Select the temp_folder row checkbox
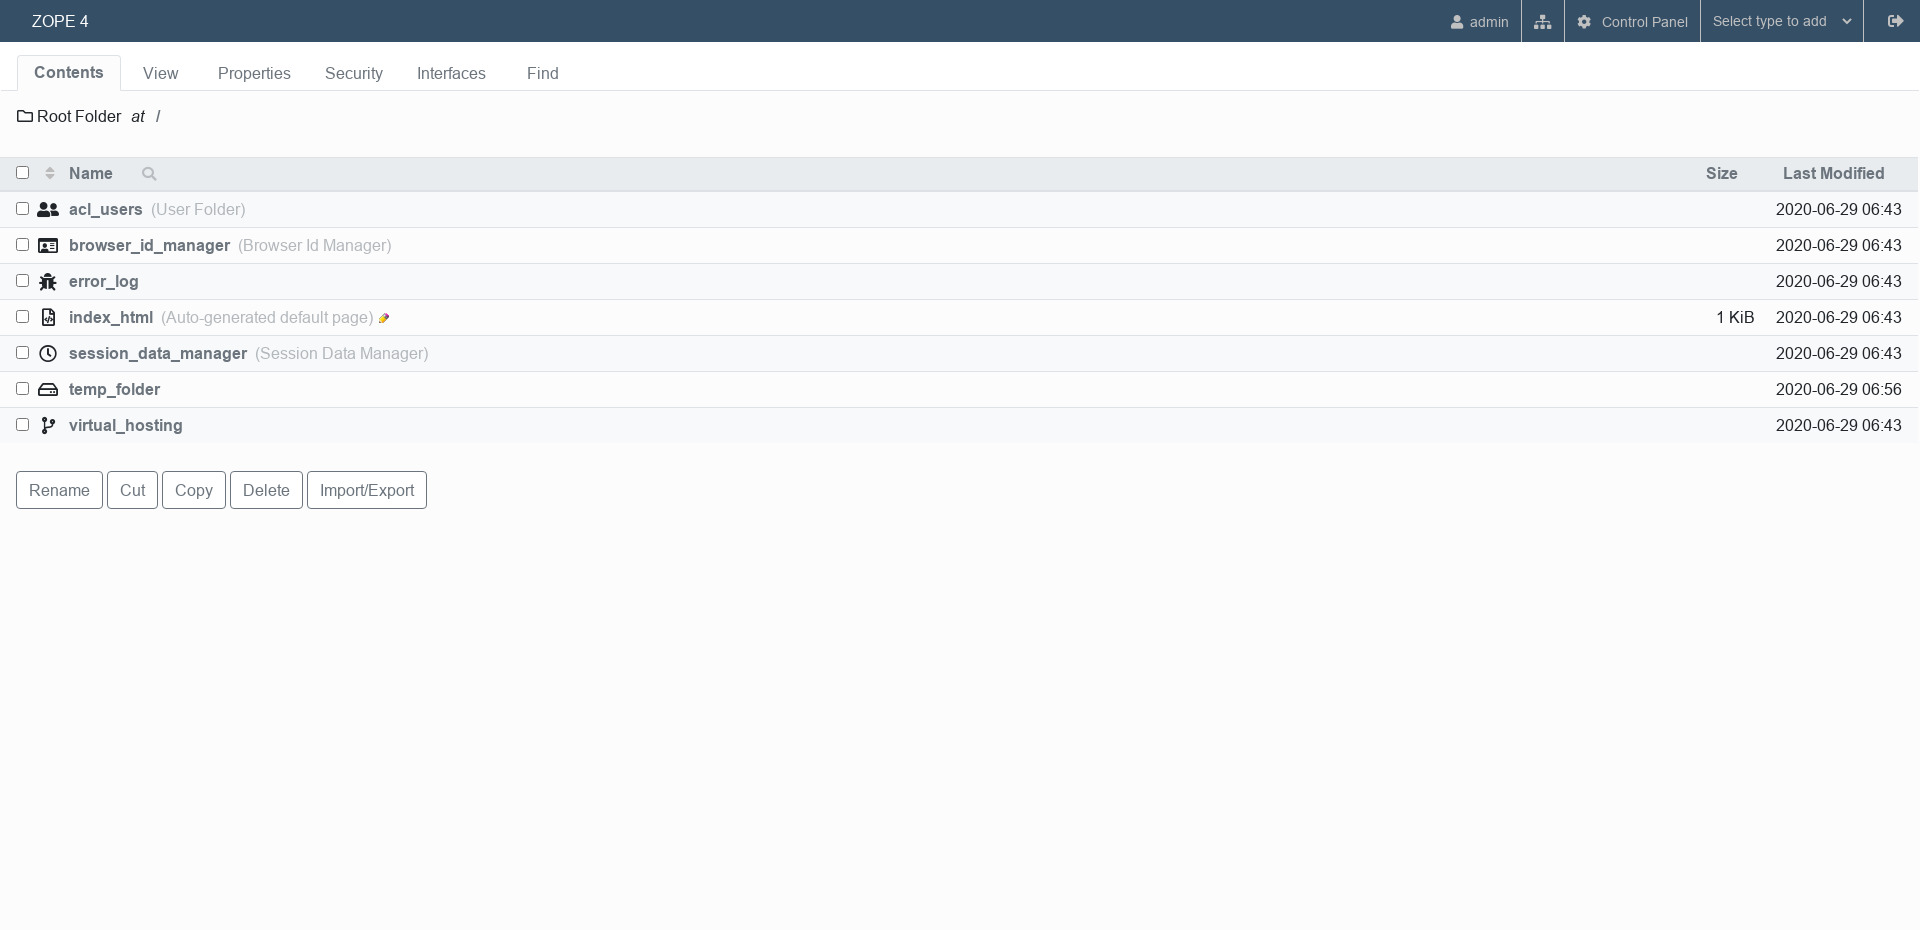The image size is (1920, 930). tap(23, 389)
